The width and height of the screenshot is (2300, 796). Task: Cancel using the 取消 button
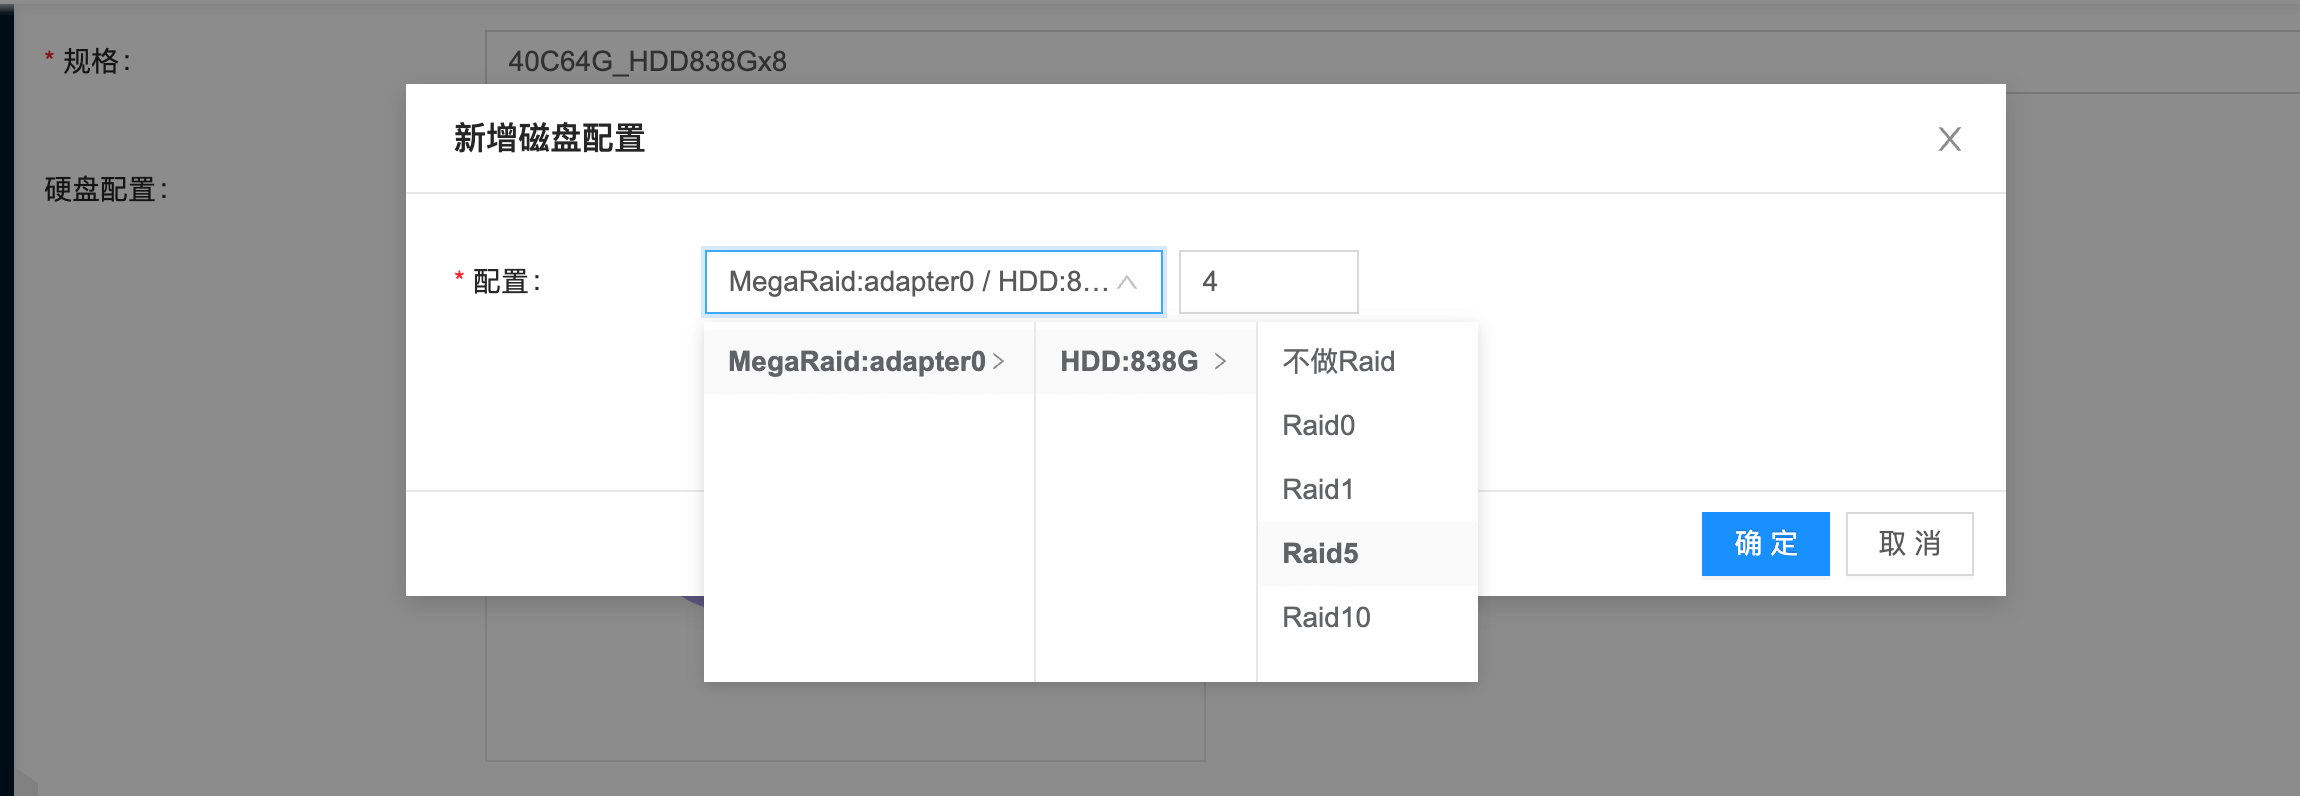(1909, 543)
